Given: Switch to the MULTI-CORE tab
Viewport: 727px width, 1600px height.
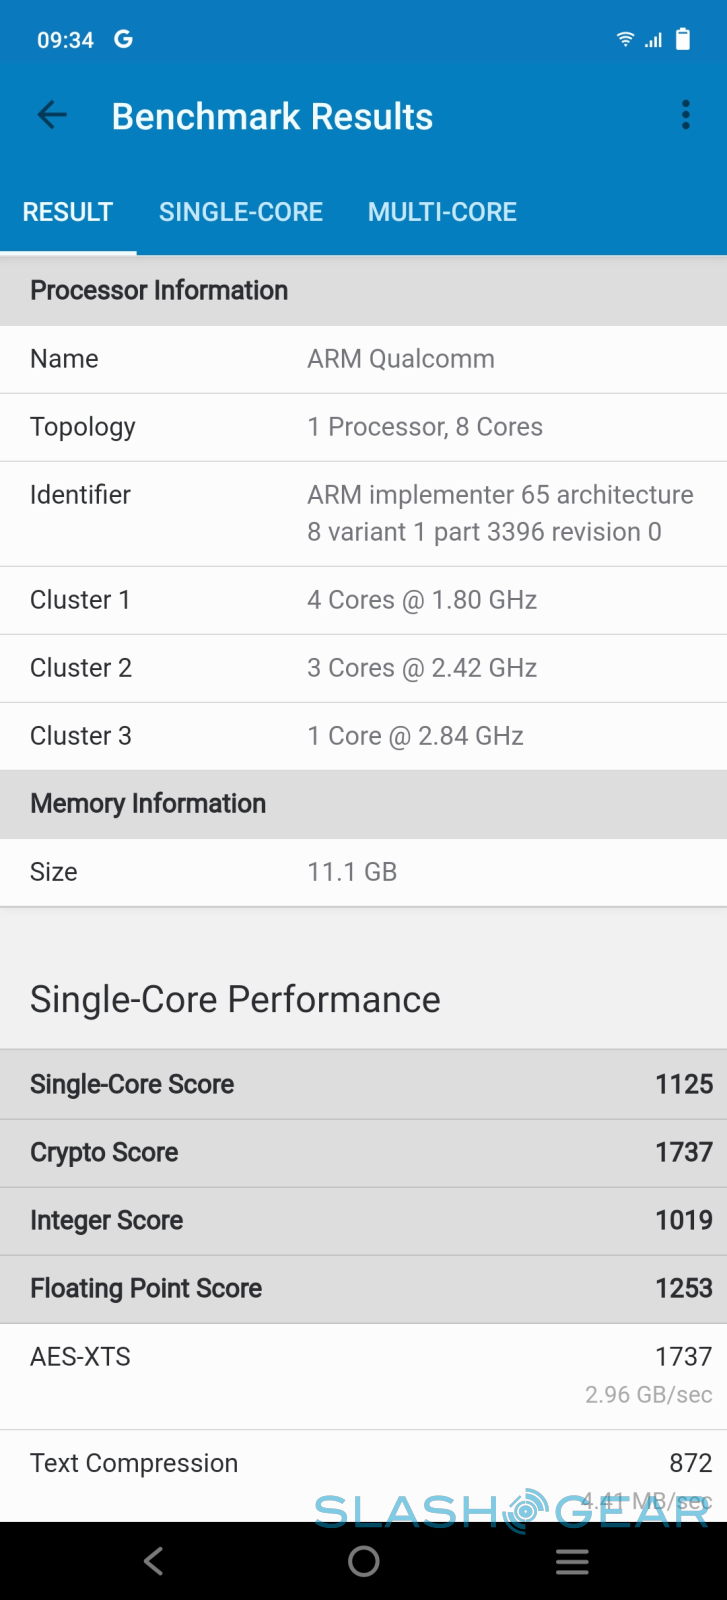Looking at the screenshot, I should pos(442,212).
